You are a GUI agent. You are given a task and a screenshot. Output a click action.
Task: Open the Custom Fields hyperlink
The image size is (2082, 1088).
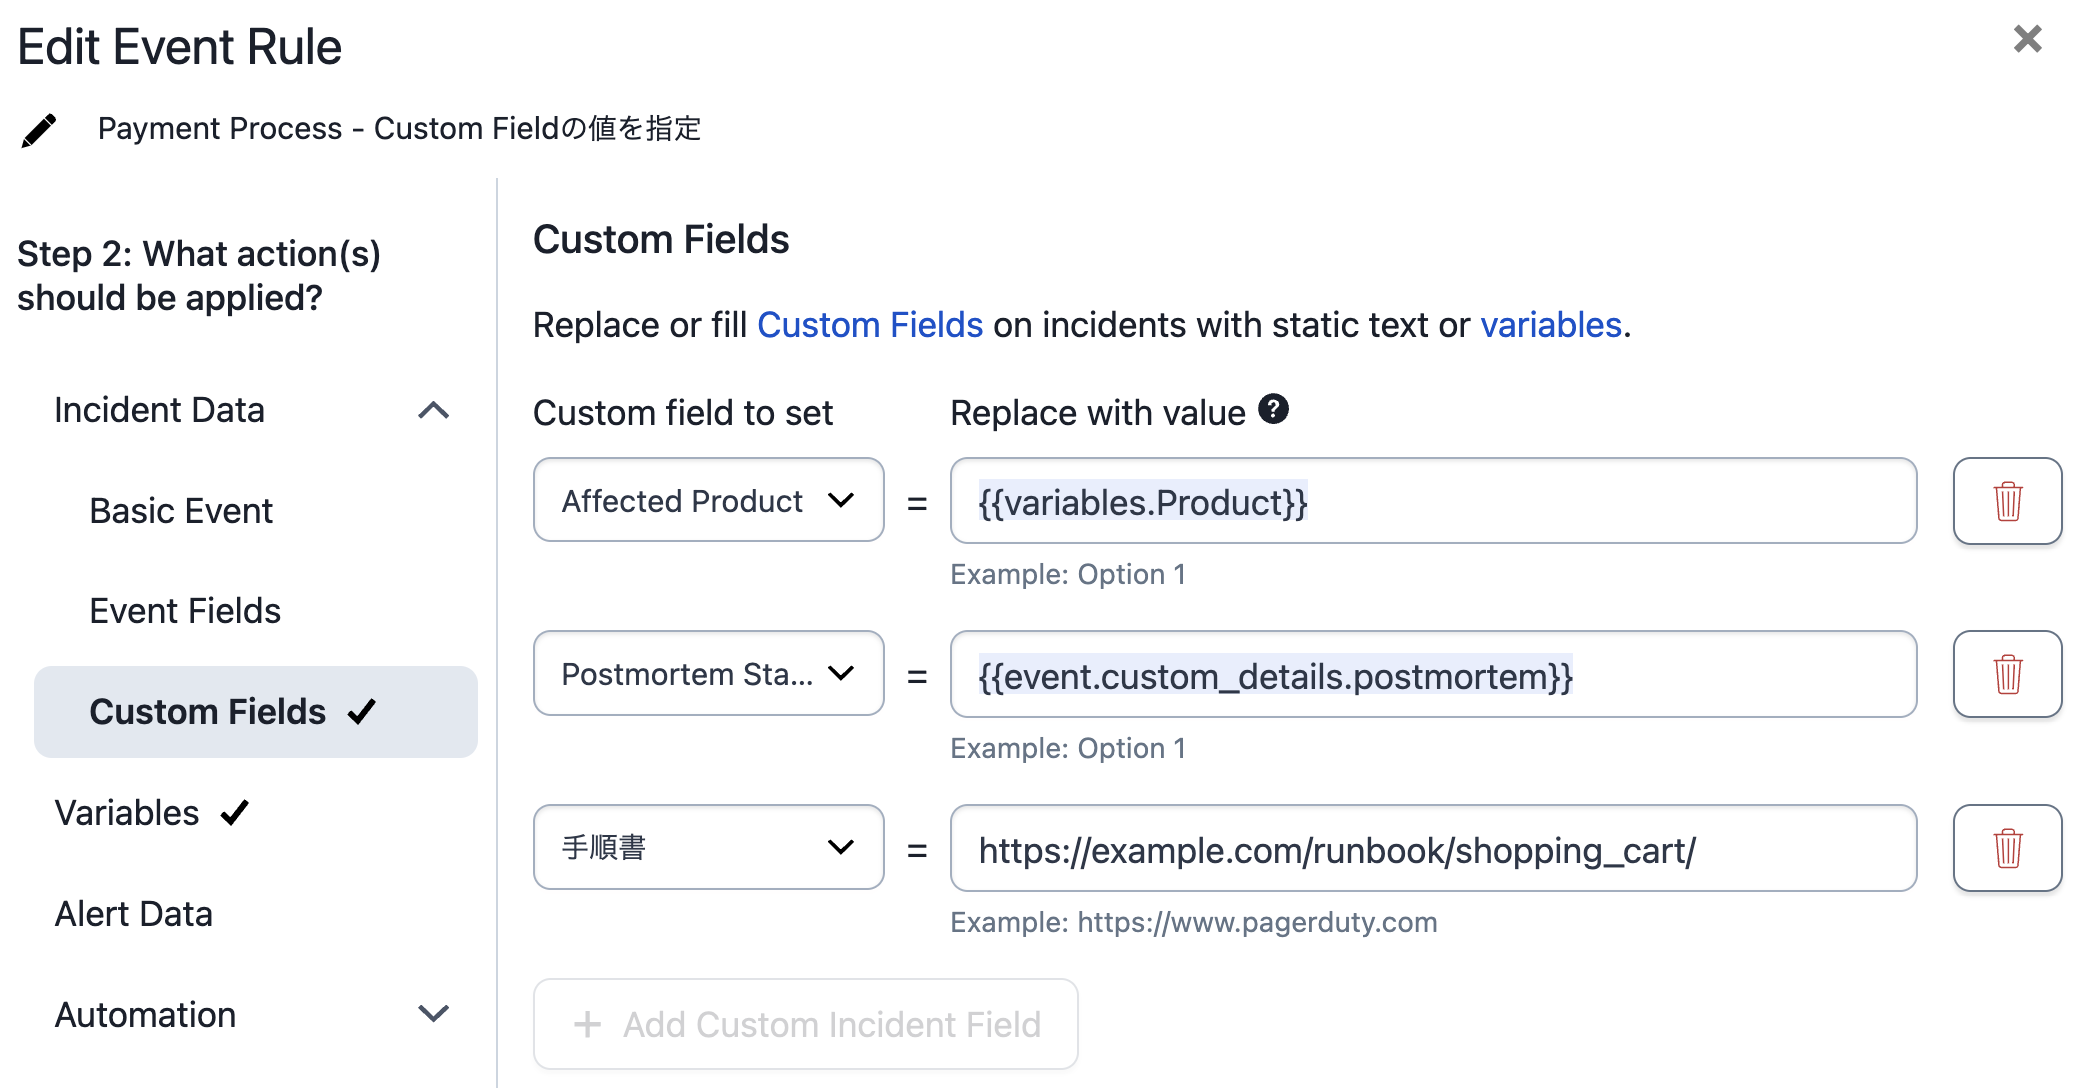pyautogui.click(x=869, y=324)
